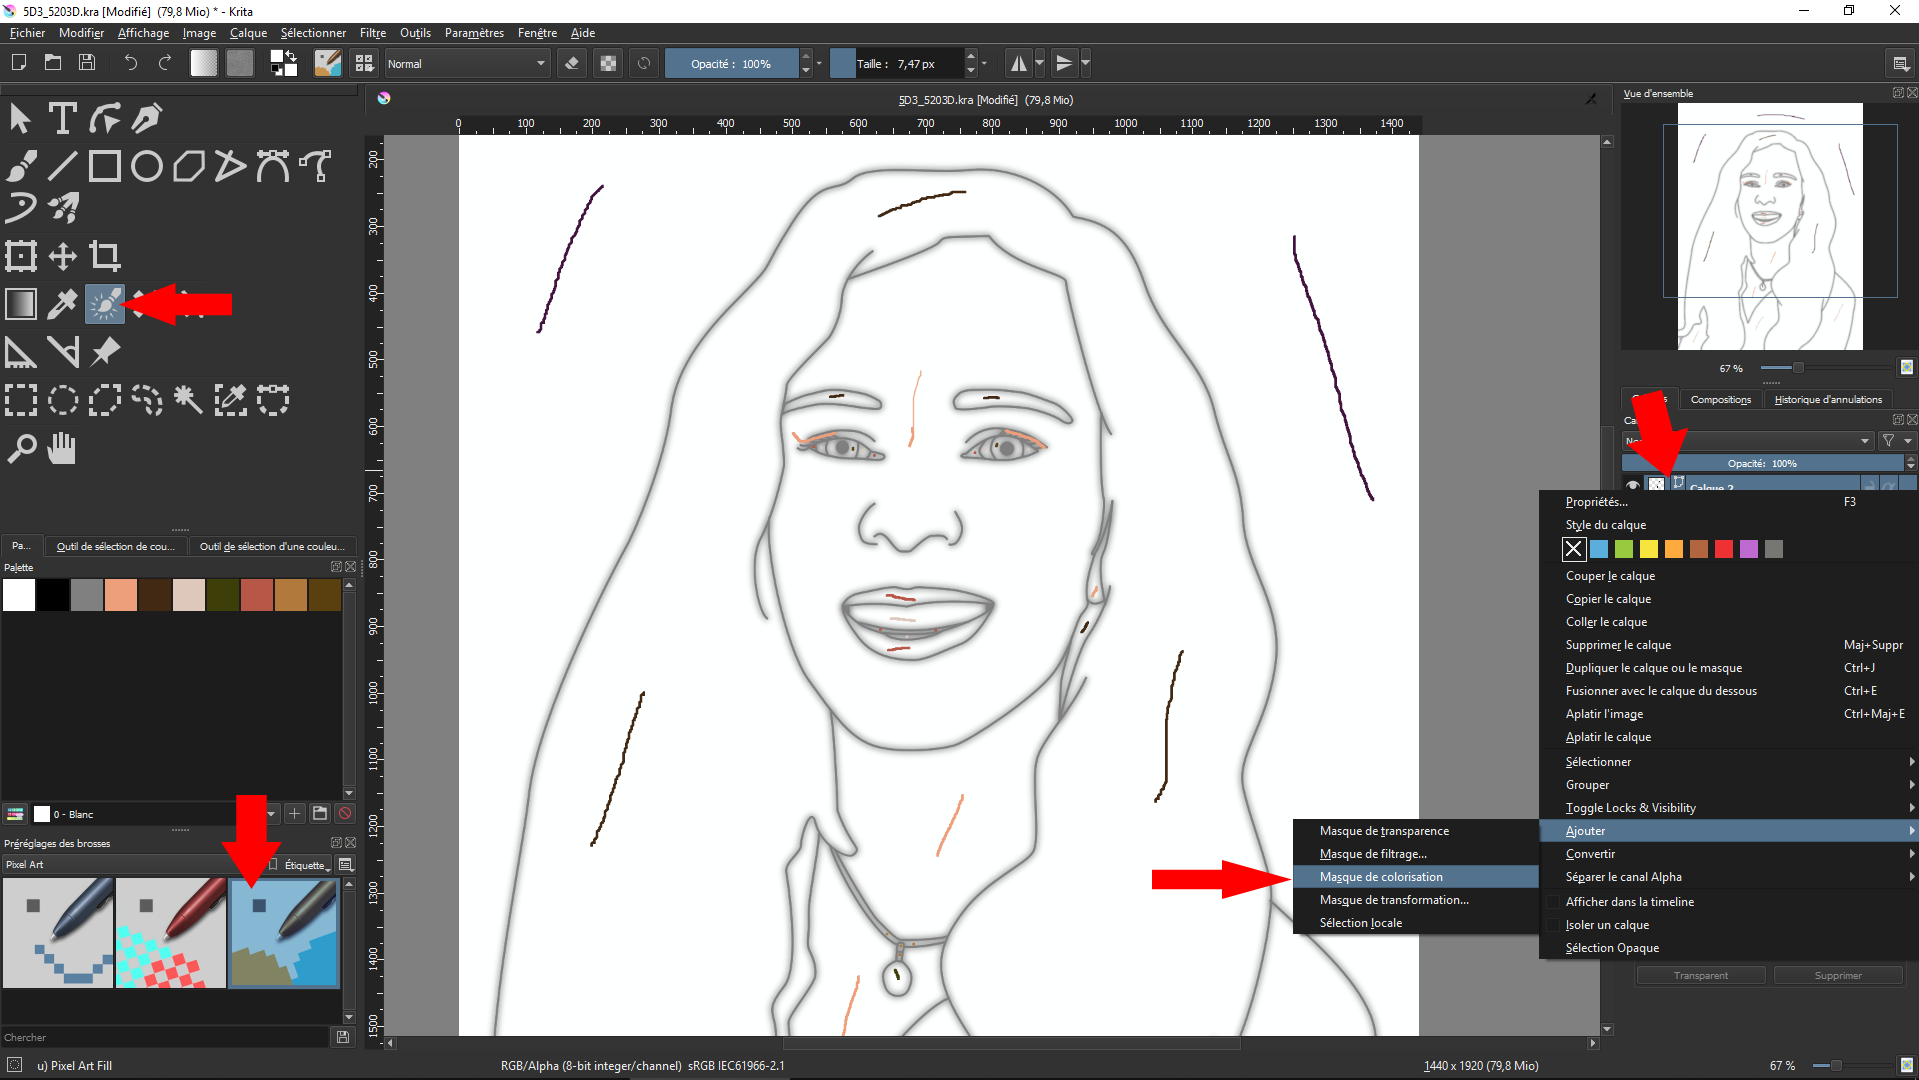Toggle horizontal mirror tool
Viewport: 1919px width, 1080px height.
click(x=1018, y=63)
